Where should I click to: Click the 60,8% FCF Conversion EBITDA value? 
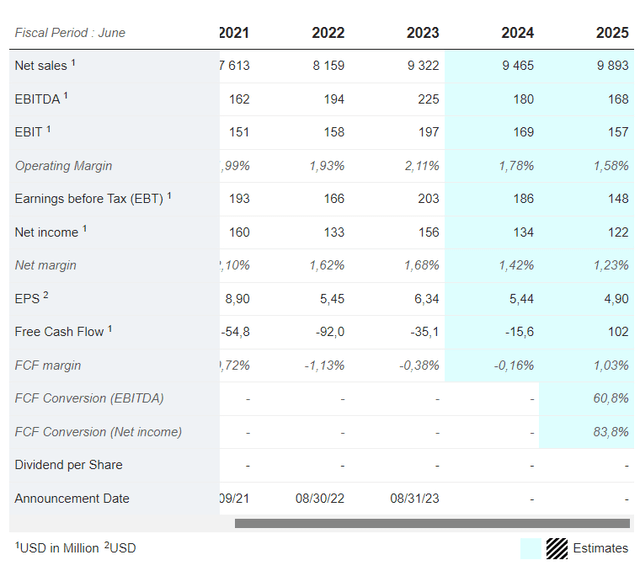pos(610,399)
